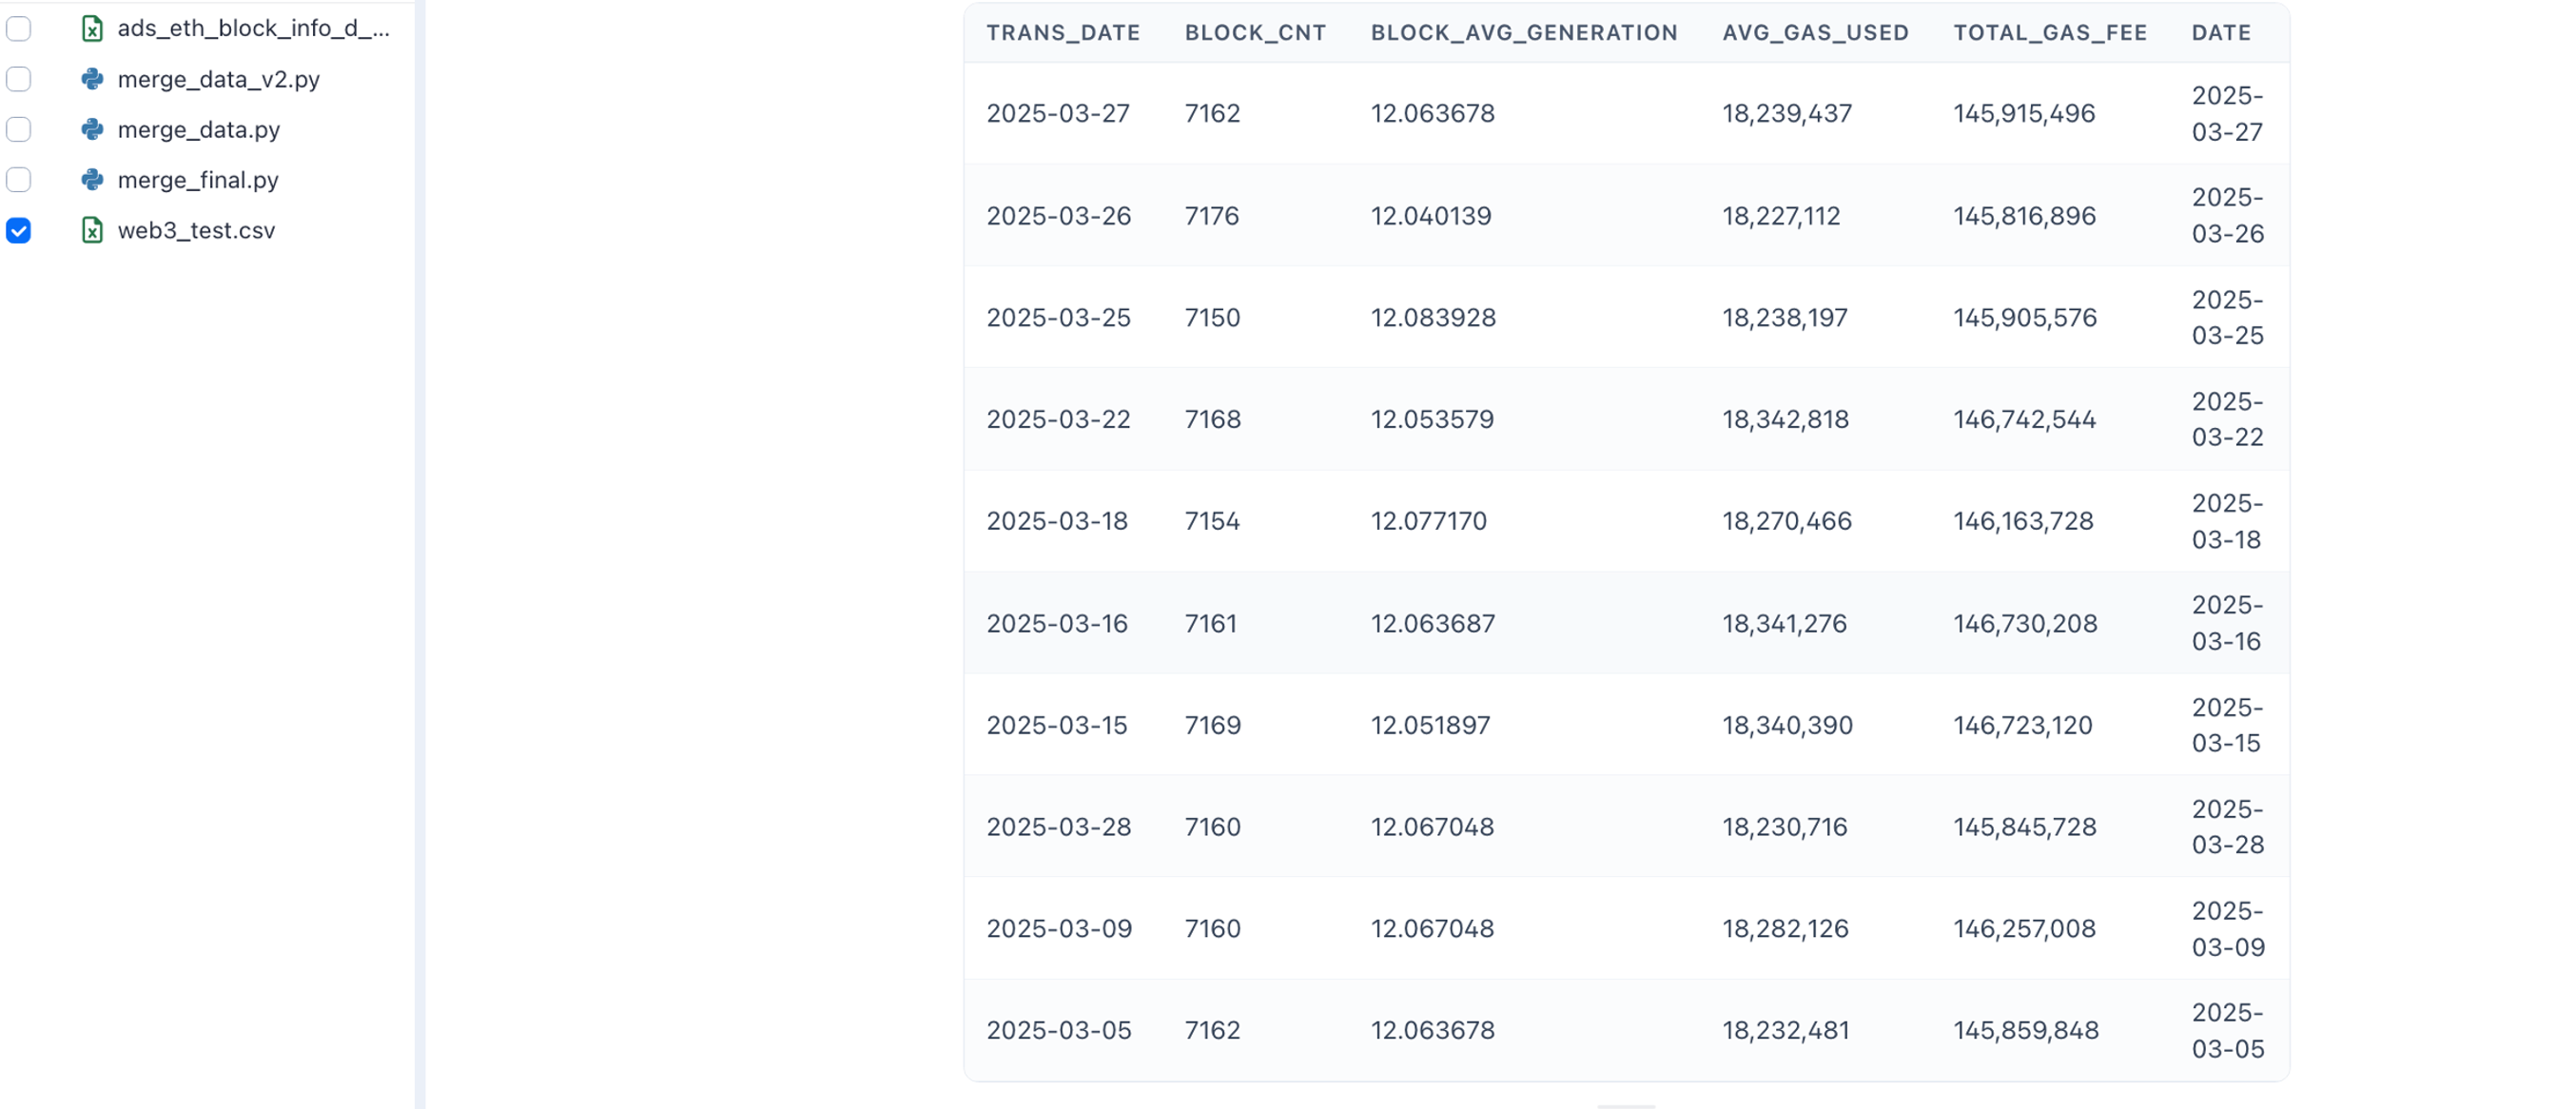Image resolution: width=2576 pixels, height=1109 pixels.
Task: Click the TRANS_DATE column header
Action: [x=1063, y=33]
